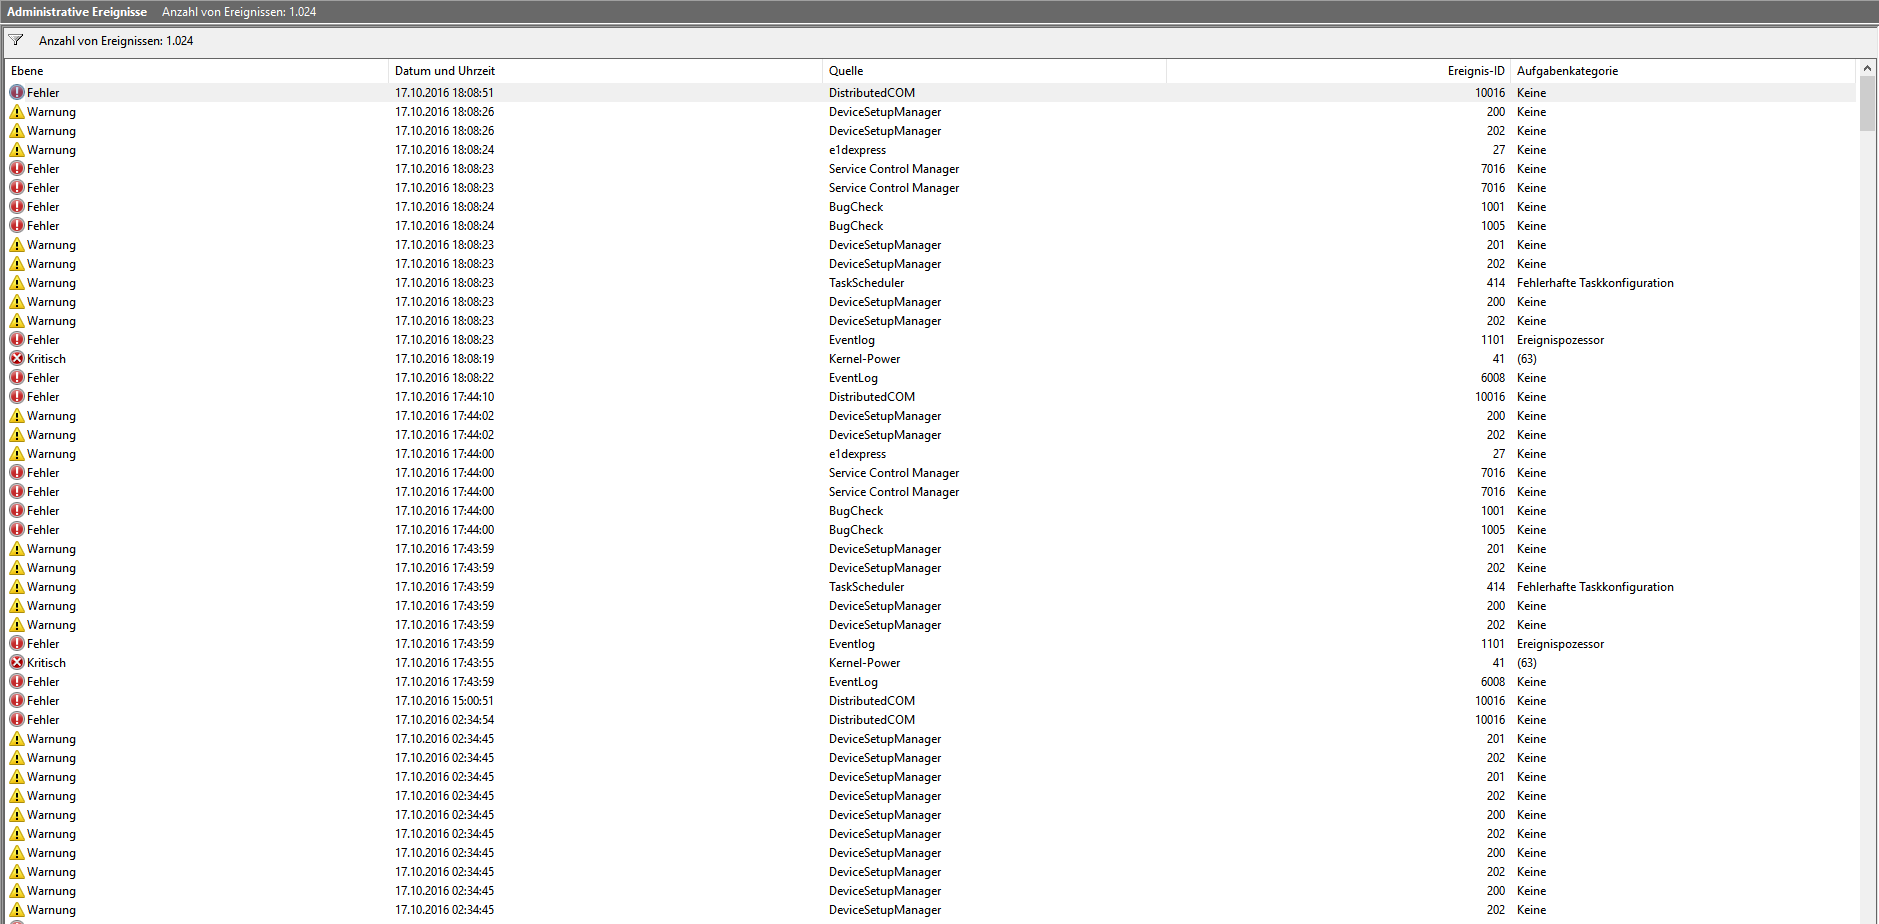Image resolution: width=1879 pixels, height=924 pixels.
Task: Select Ereignispozessor category at 18:08:23
Action: [1560, 339]
